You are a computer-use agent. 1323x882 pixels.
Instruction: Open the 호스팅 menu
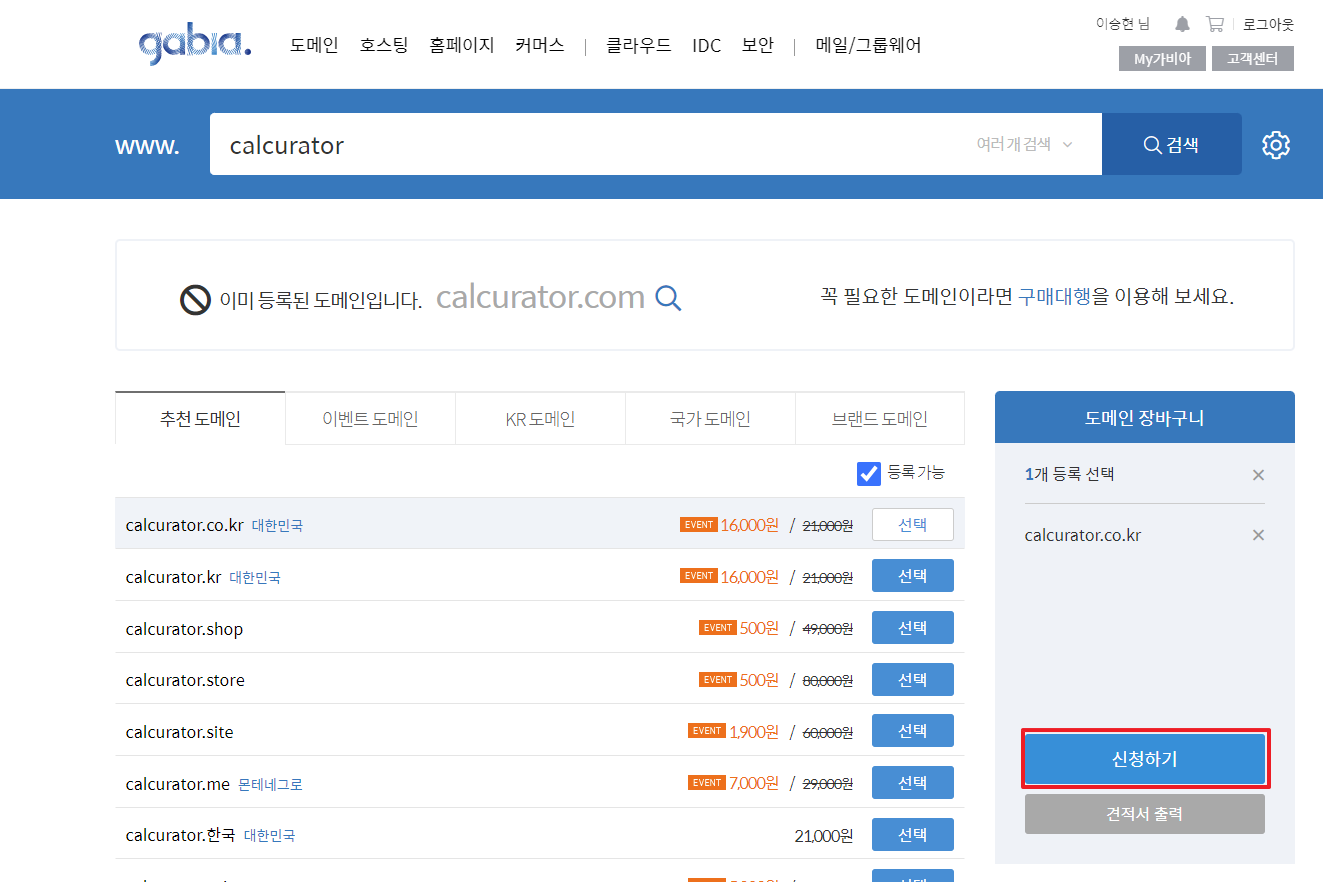(384, 45)
